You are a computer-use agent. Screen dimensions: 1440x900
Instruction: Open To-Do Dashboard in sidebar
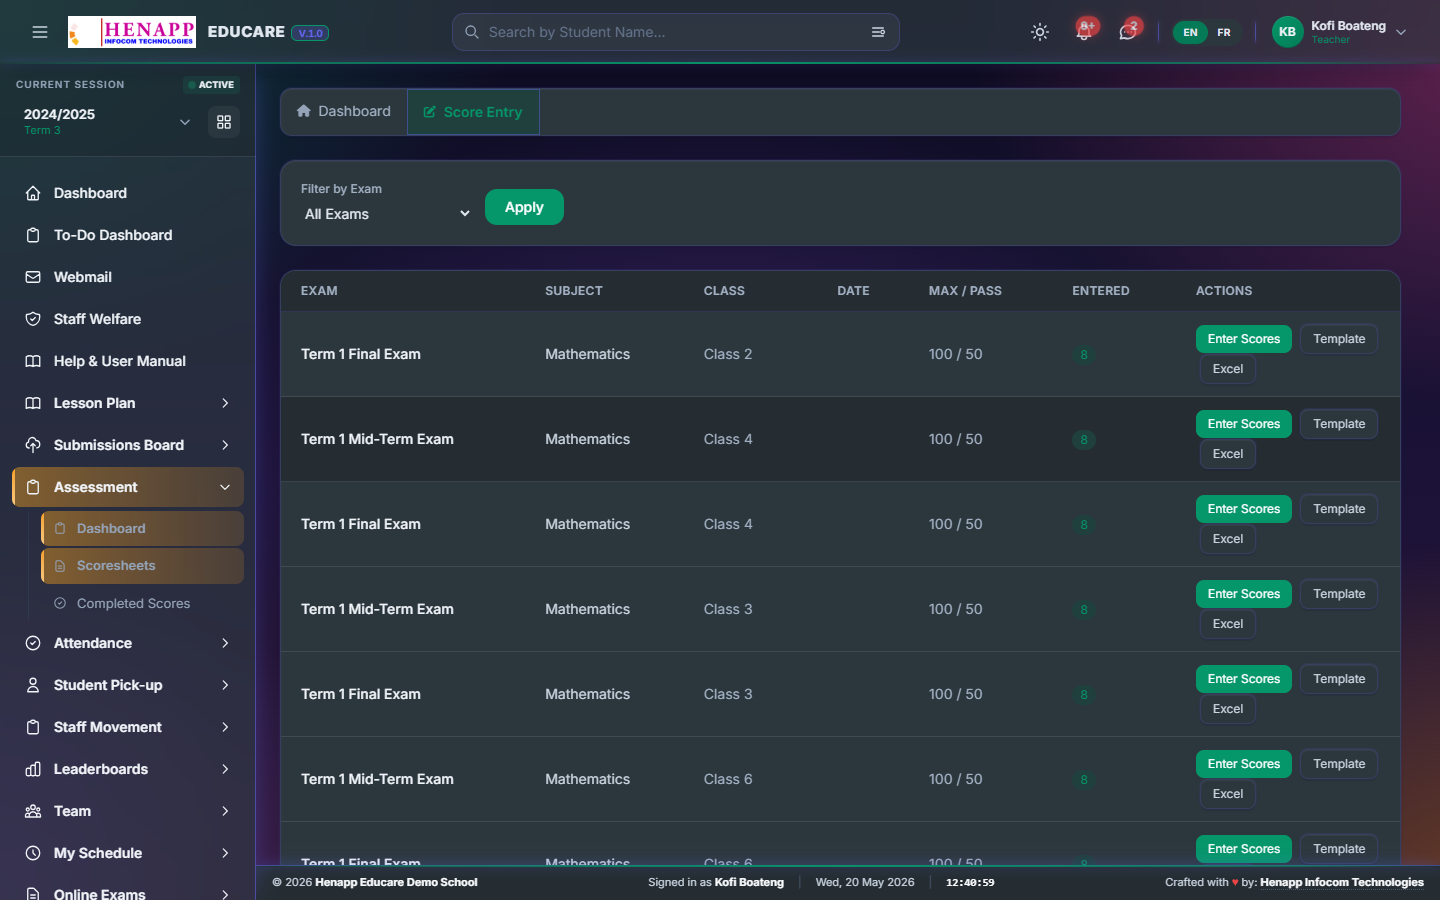tap(128, 235)
